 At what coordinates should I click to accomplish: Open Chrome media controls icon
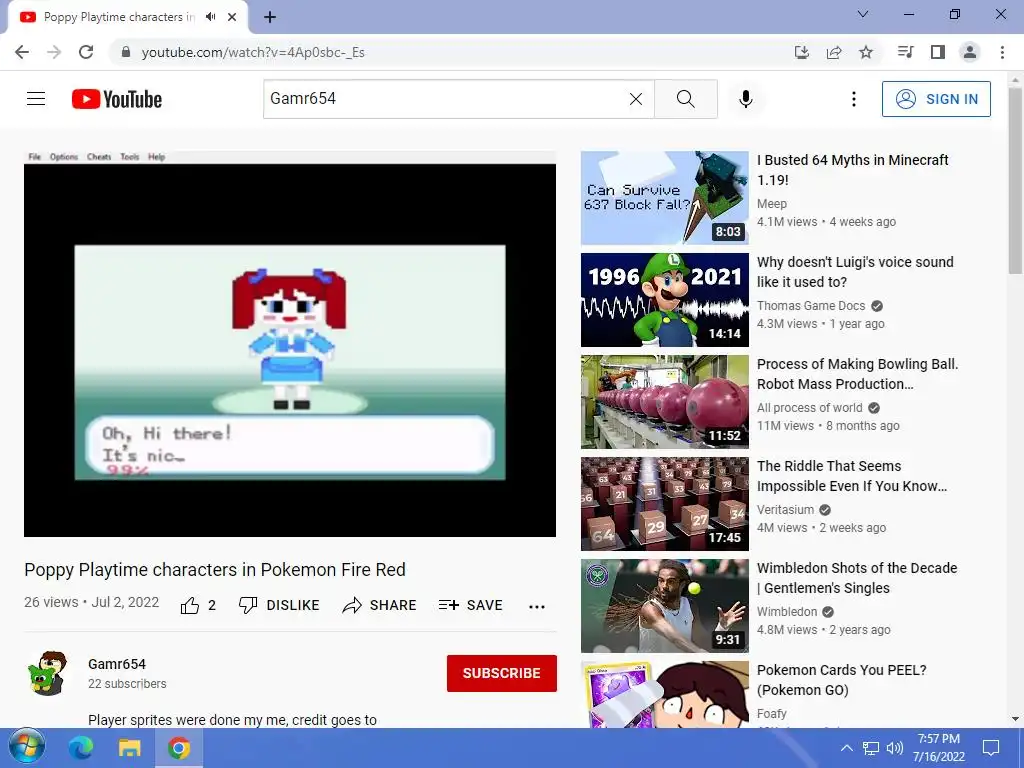(x=905, y=52)
